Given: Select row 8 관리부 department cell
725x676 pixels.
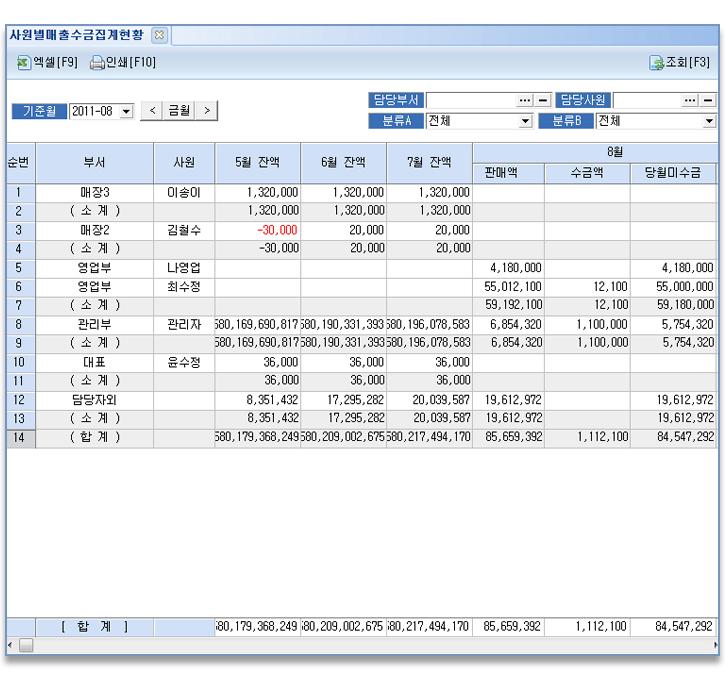Looking at the screenshot, I should tap(94, 325).
